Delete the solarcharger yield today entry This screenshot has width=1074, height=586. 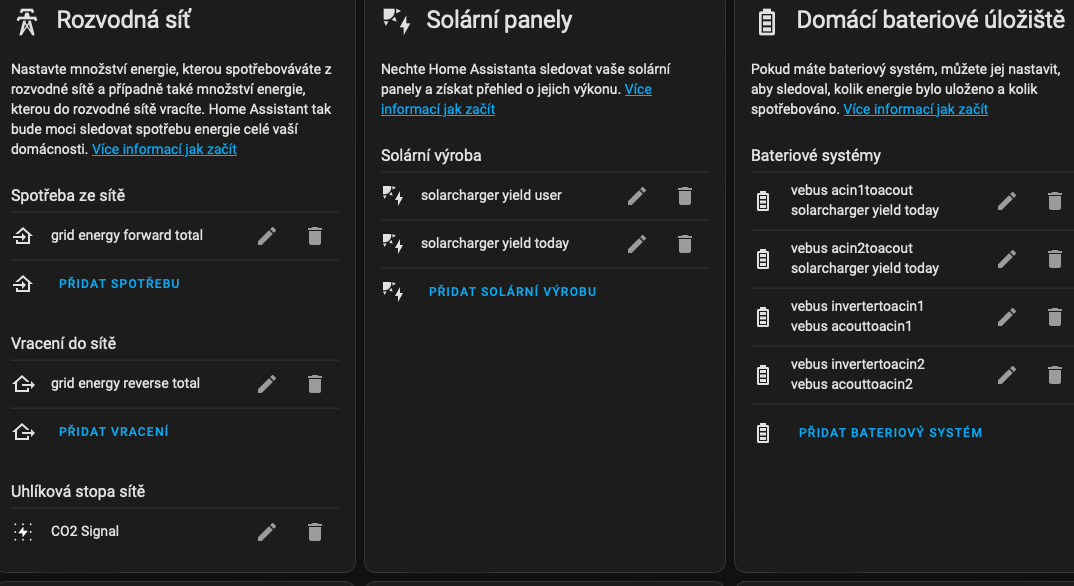685,244
